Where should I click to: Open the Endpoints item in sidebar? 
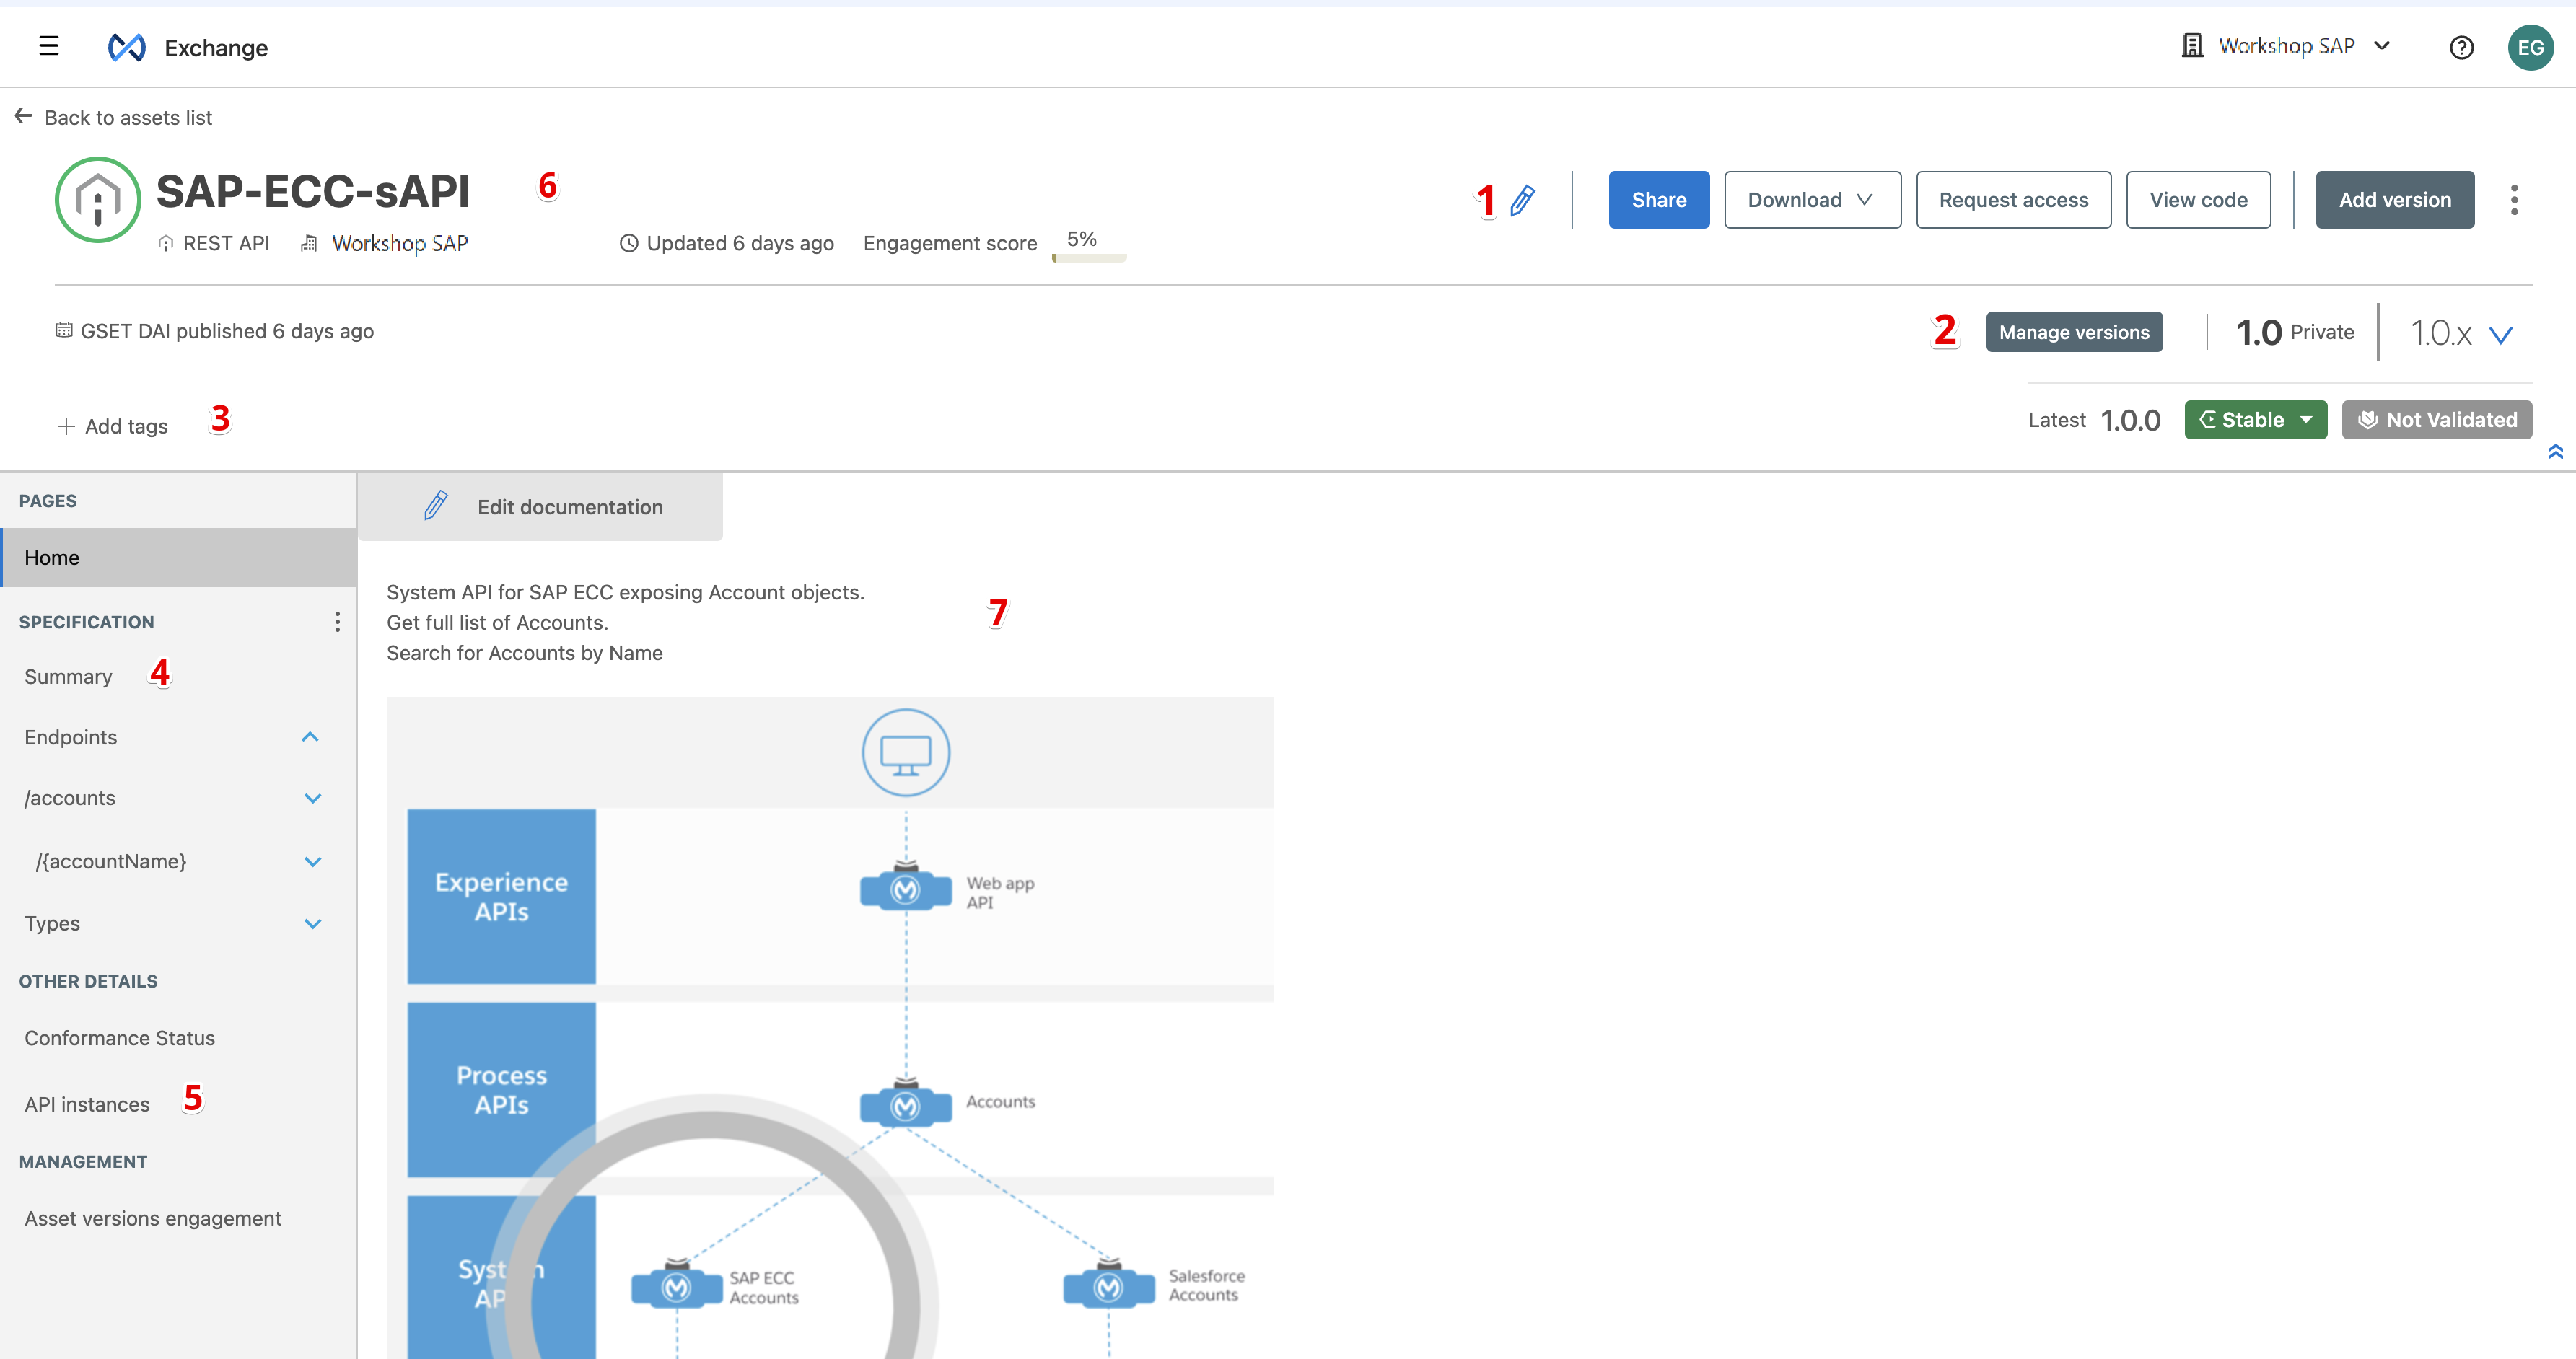71,737
